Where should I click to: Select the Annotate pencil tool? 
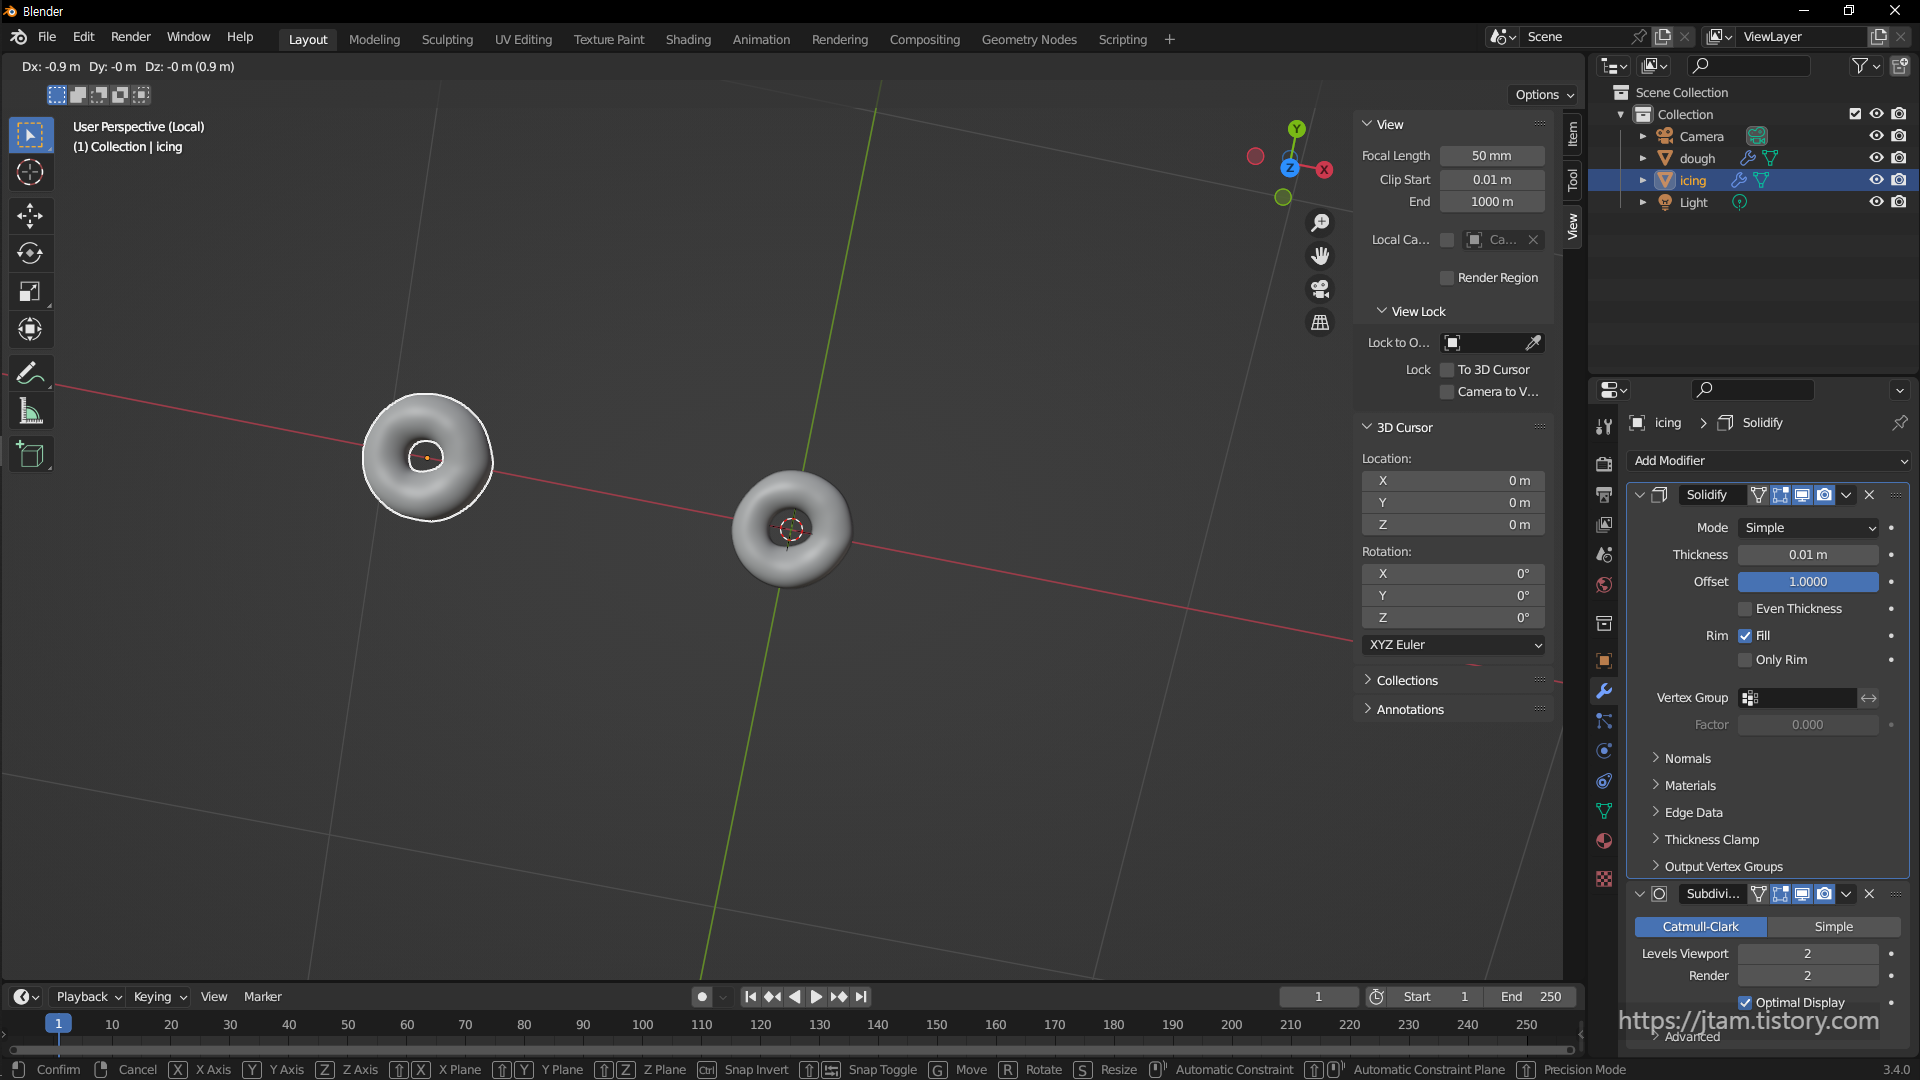(30, 373)
